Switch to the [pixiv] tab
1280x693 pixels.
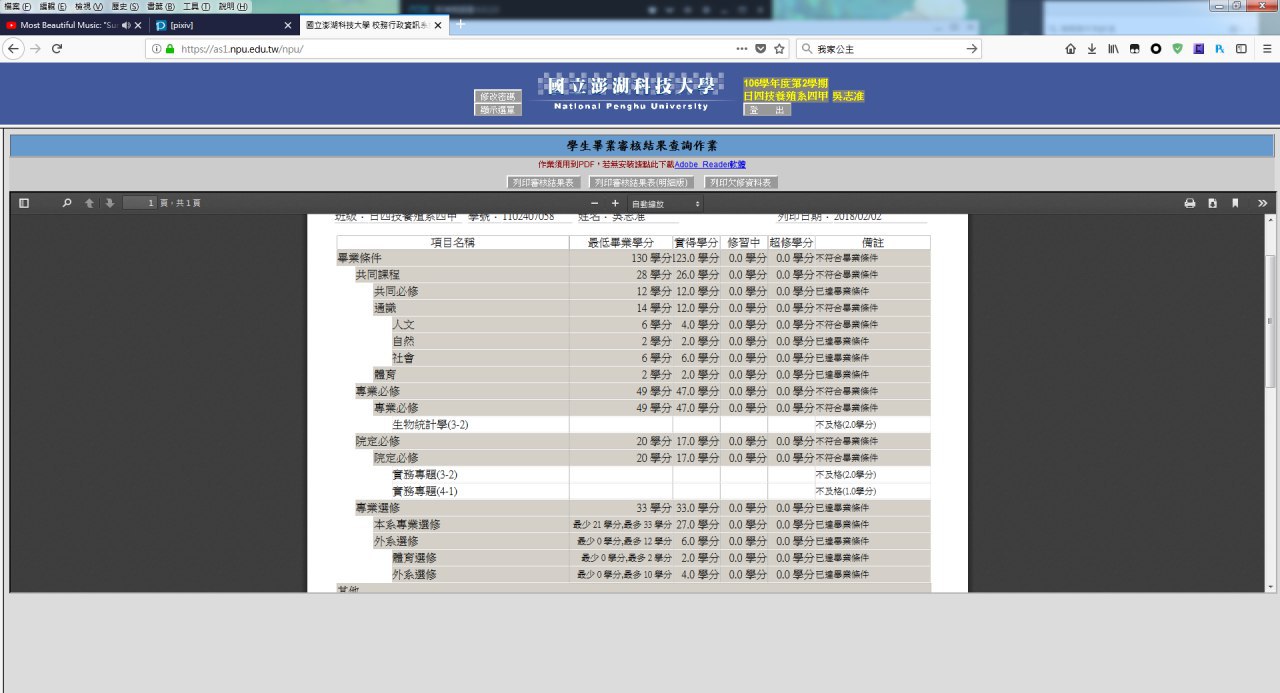pos(223,25)
